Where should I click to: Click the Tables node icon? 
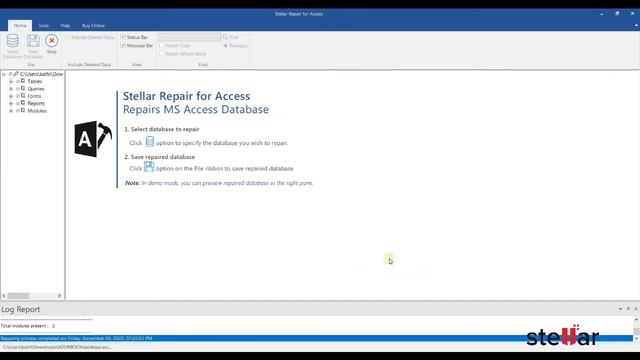[x=23, y=81]
